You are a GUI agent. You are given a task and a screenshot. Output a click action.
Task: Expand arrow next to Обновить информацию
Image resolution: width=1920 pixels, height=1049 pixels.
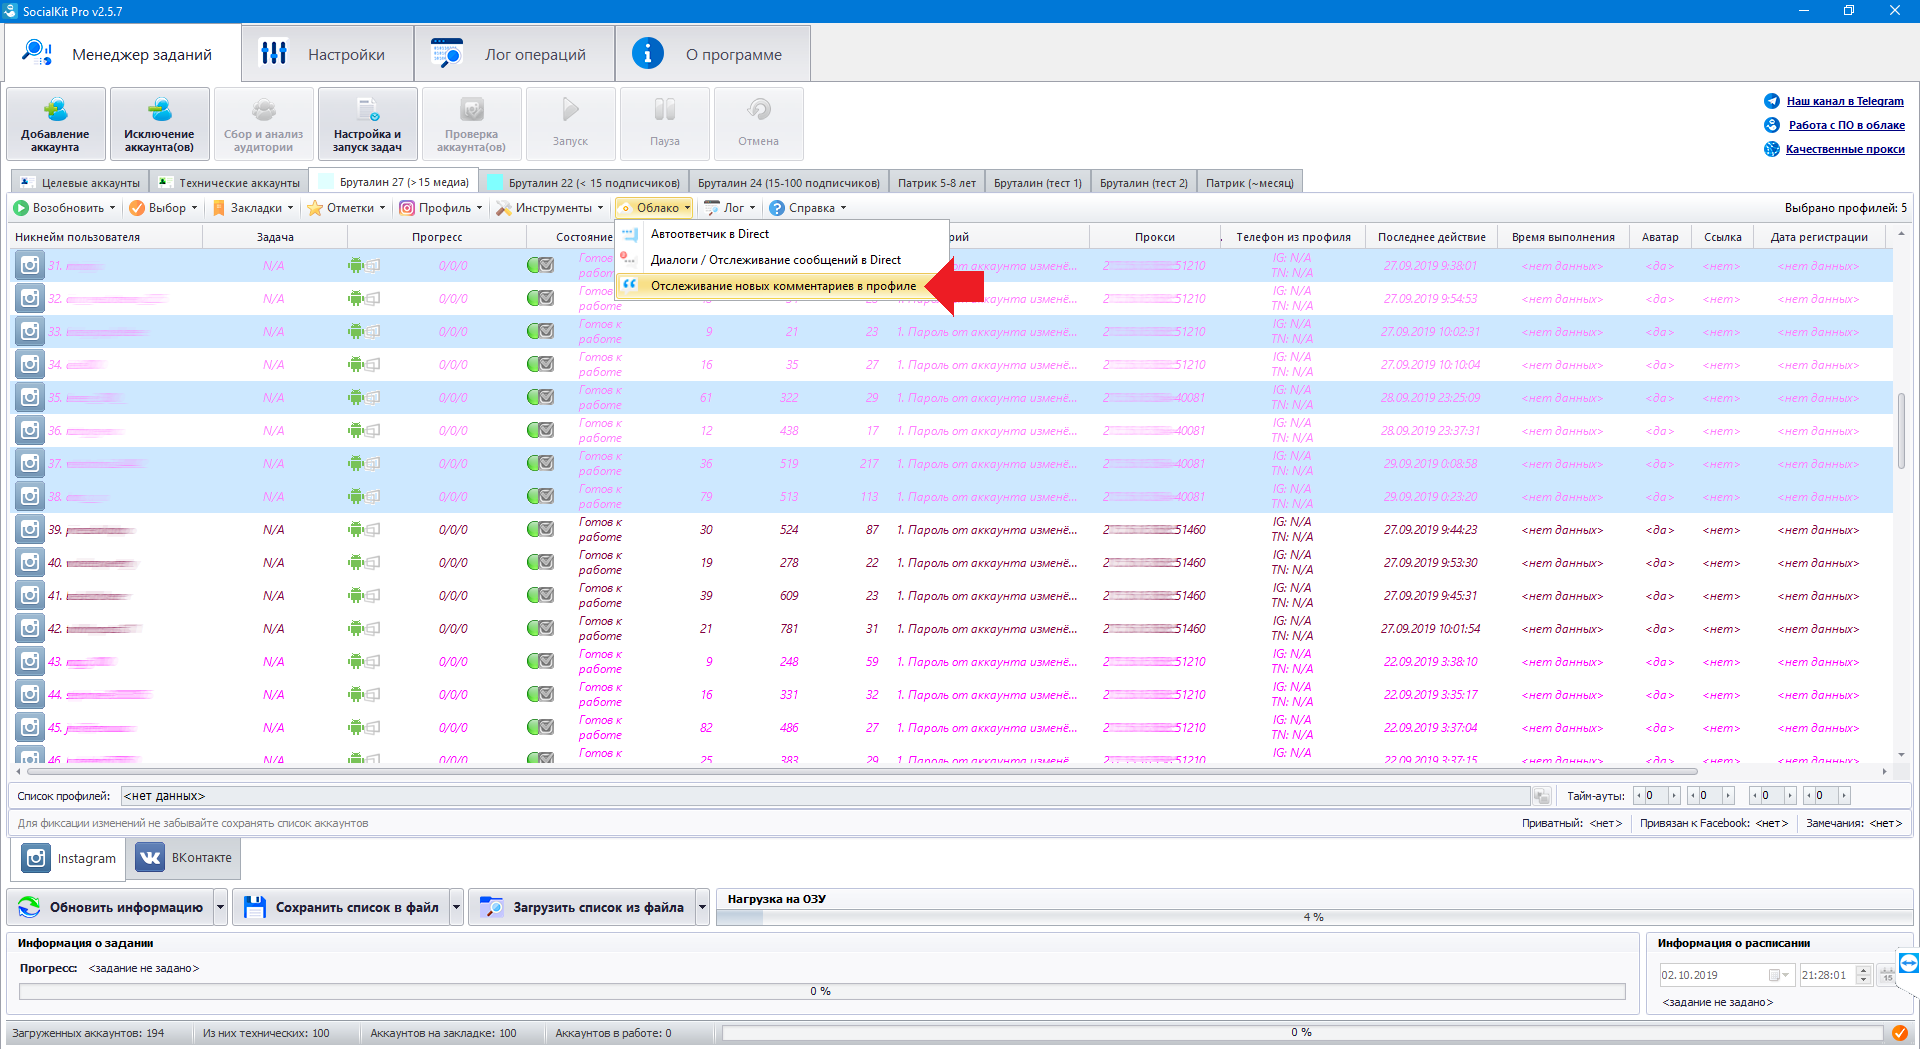coord(221,907)
